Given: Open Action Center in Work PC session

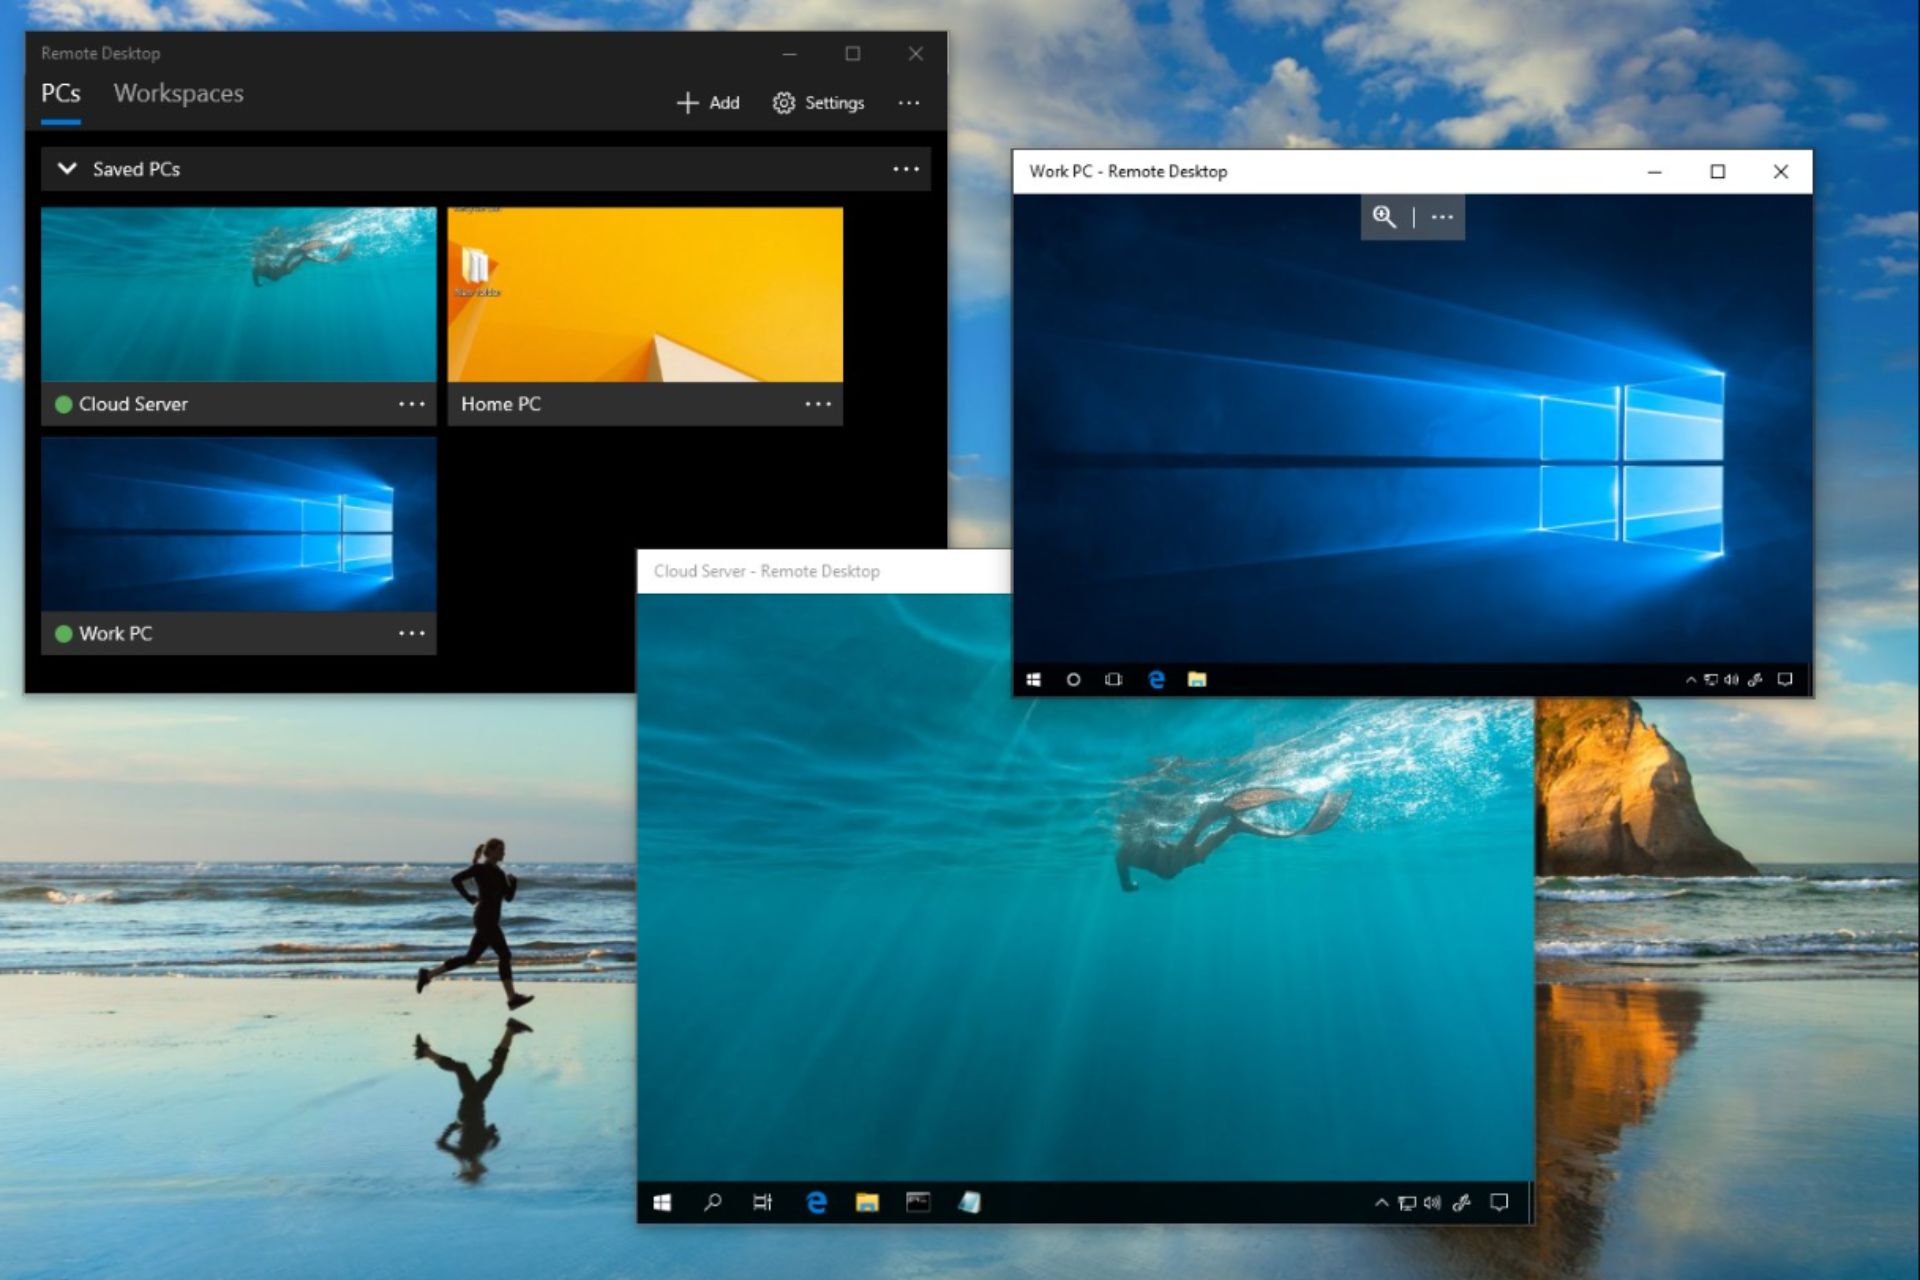Looking at the screenshot, I should 1785,680.
